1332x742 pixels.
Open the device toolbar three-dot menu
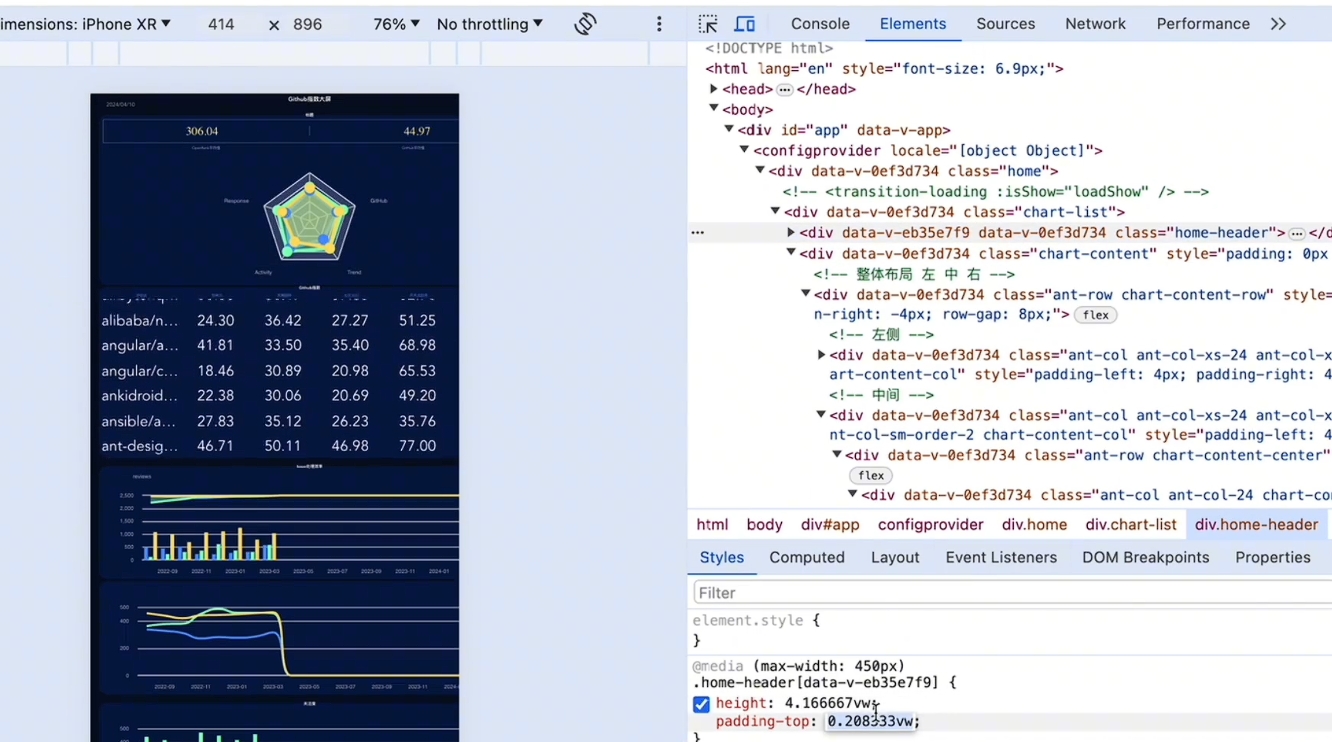659,24
